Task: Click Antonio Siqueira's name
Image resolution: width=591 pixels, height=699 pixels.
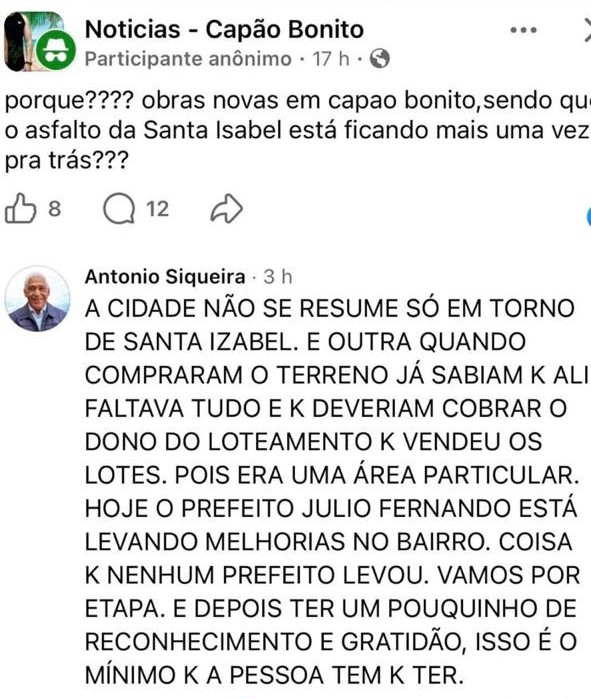Action: 165,276
